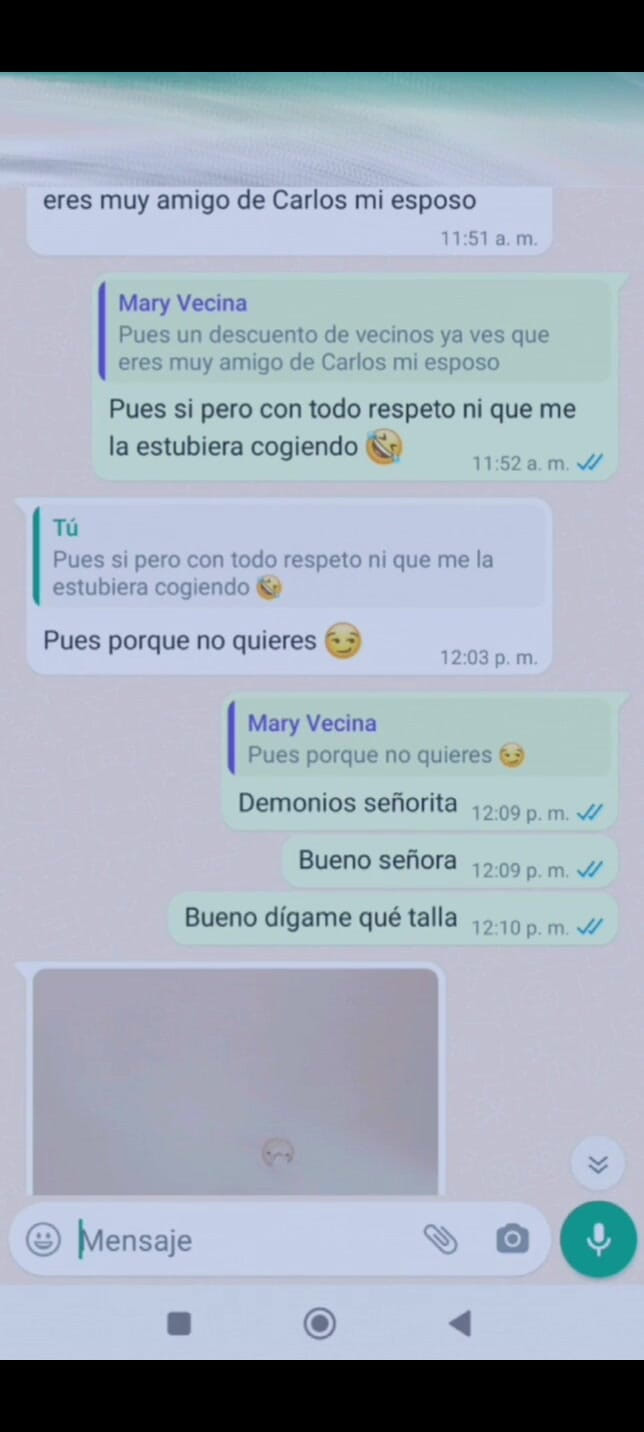Open the emoji picker in message bar
Viewport: 644px width, 1432px height.
[x=43, y=1240]
